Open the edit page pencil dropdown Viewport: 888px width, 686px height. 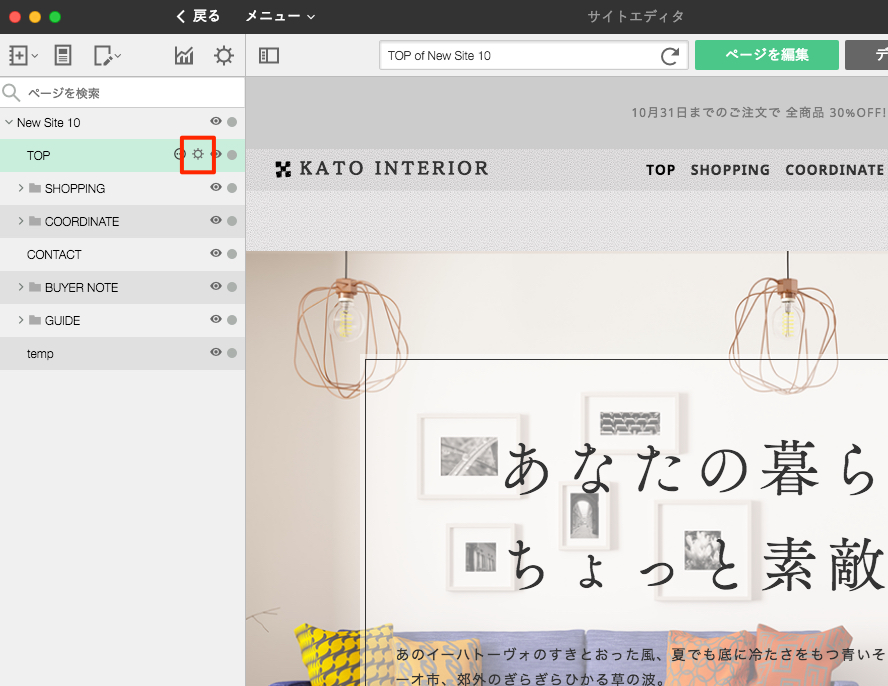[107, 56]
